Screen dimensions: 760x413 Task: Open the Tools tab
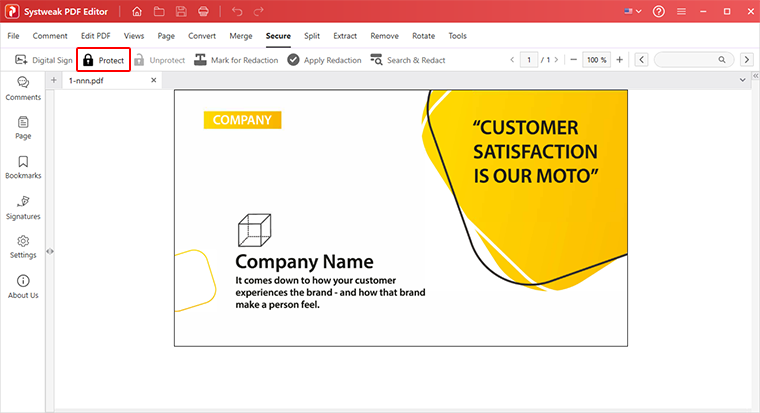click(457, 36)
